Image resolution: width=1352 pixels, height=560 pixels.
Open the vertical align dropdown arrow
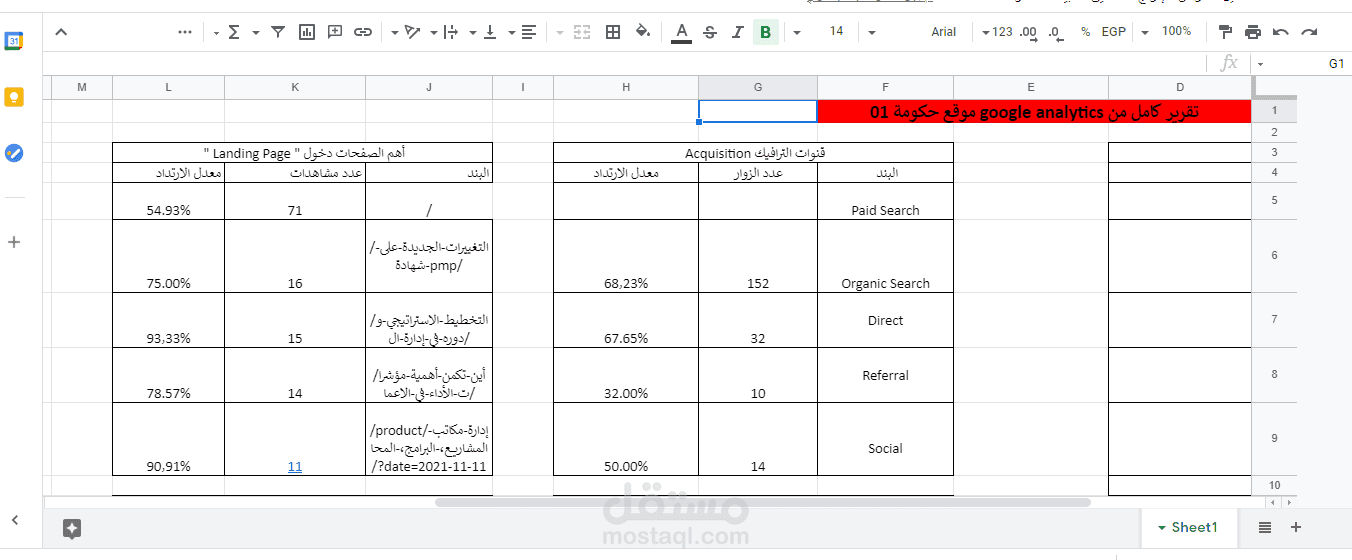(x=472, y=32)
